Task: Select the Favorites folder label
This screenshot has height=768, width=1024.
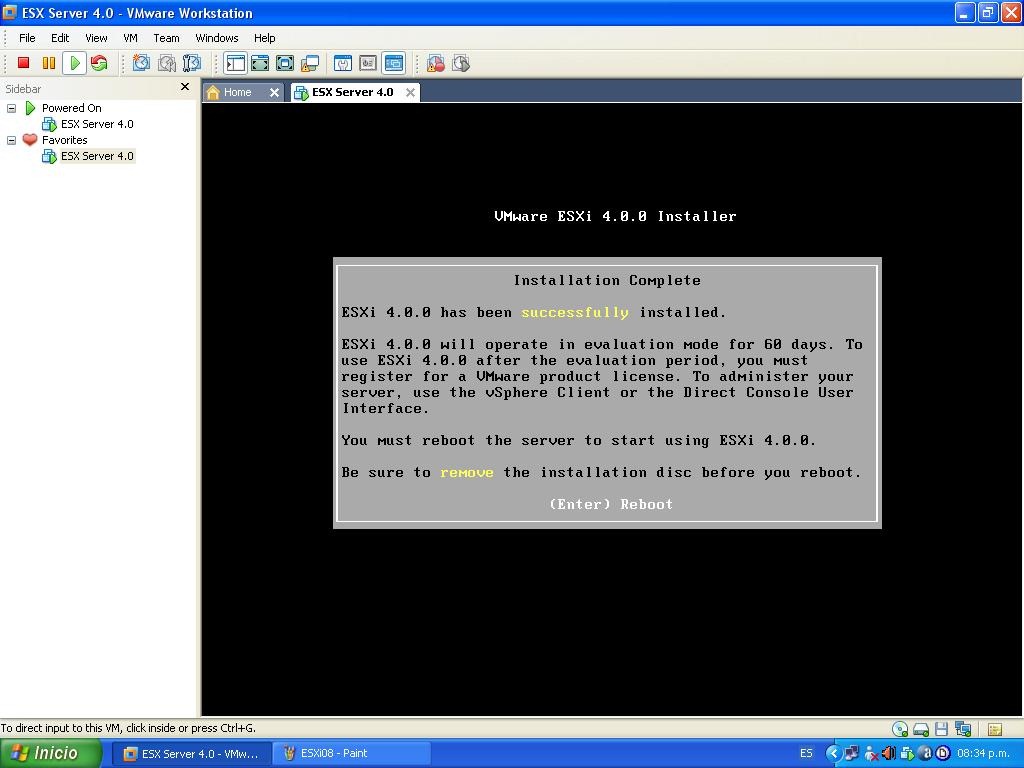Action: pos(64,140)
